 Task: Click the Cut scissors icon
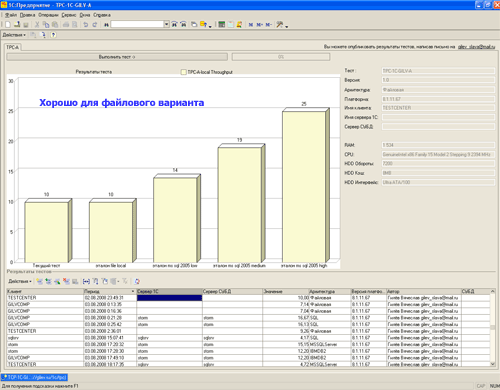tap(37, 24)
